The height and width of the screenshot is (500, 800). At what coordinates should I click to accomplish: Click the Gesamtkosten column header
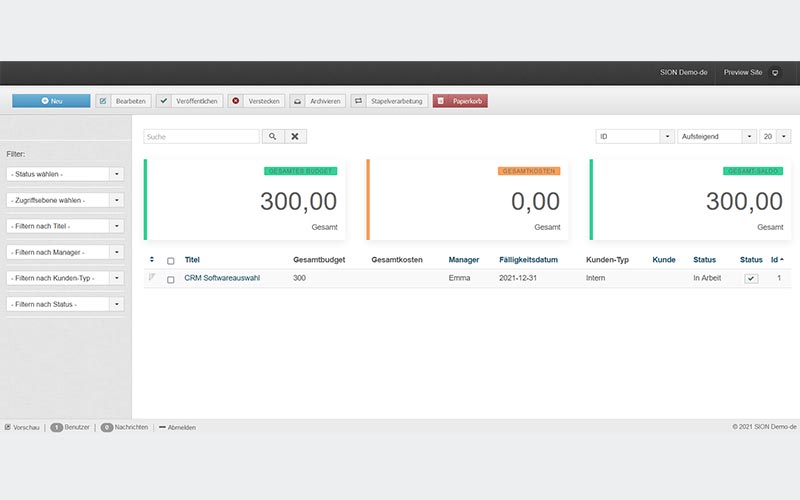pyautogui.click(x=397, y=260)
